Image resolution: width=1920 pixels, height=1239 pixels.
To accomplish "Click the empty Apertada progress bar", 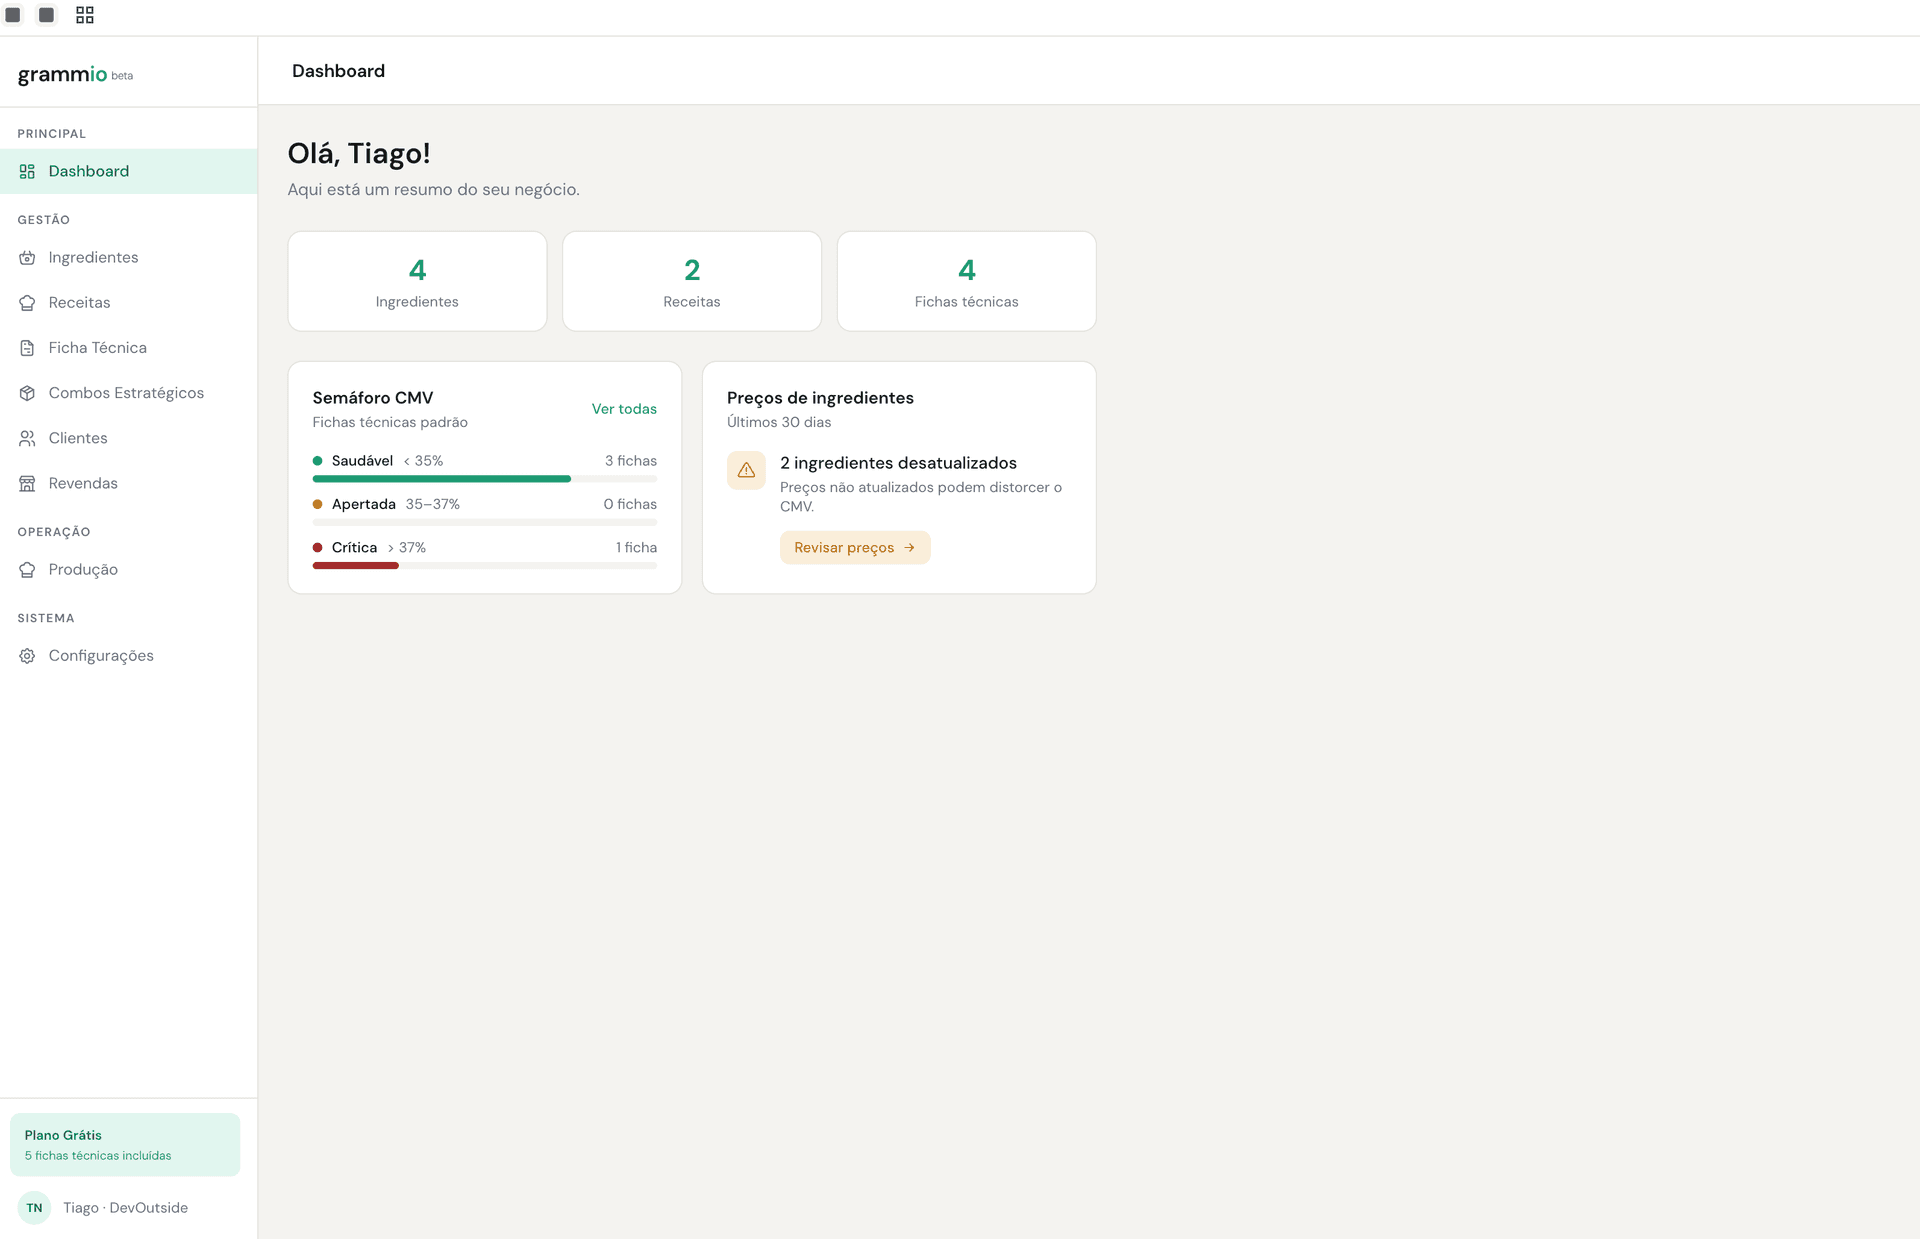I will 485,522.
